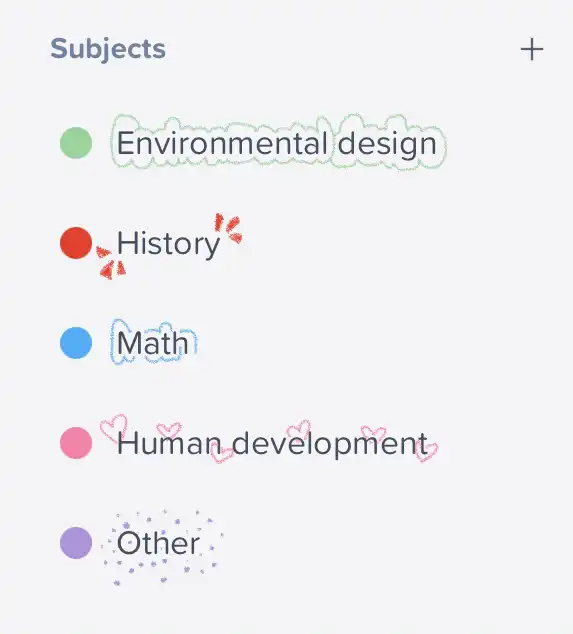Click the Subjects section heading
Viewport: 573px width, 634px height.
point(108,49)
